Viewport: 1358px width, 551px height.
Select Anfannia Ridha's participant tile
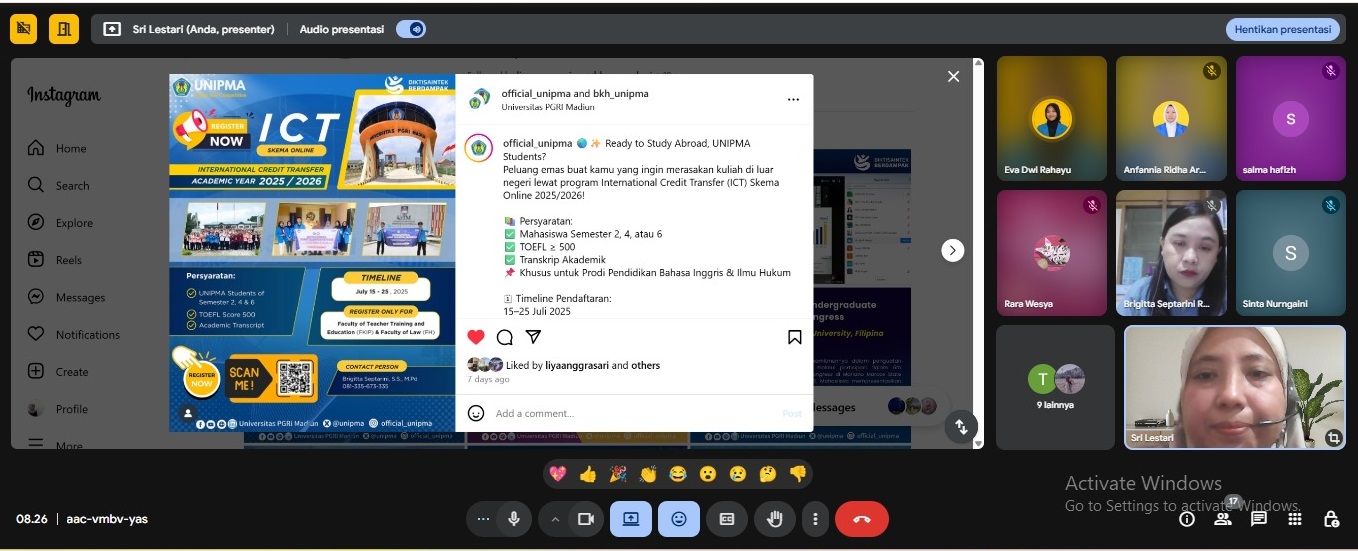pyautogui.click(x=1171, y=118)
